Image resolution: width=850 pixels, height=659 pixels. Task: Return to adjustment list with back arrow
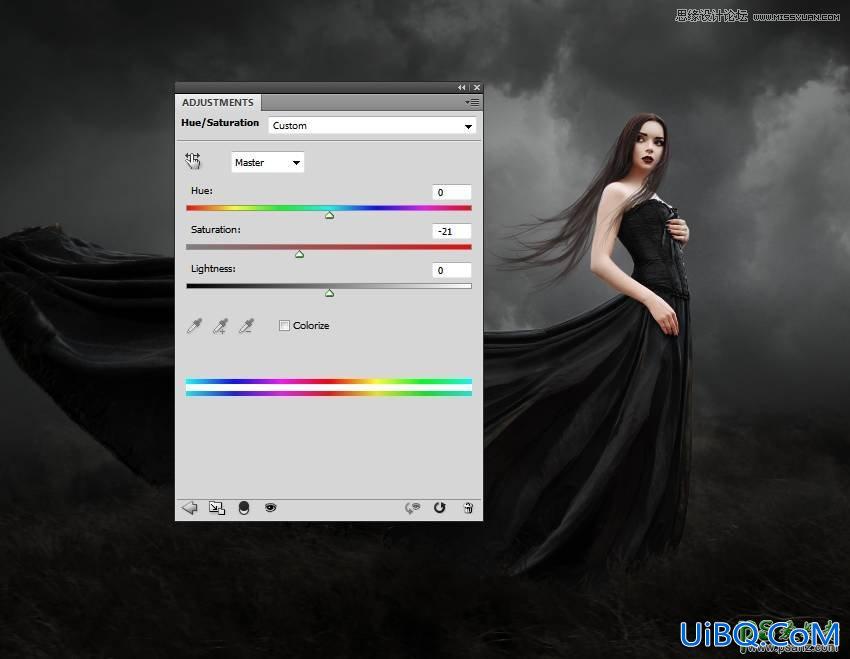coord(190,508)
